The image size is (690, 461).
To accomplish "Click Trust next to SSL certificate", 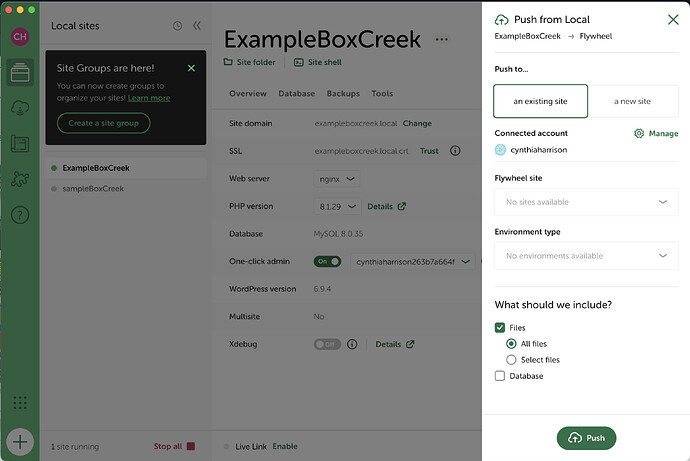I will (x=429, y=151).
